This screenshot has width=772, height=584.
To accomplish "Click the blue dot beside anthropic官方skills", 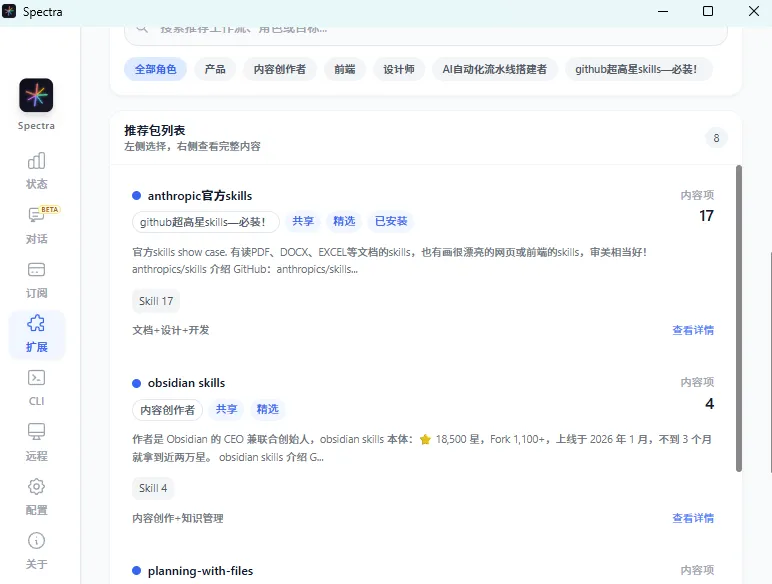I will click(x=136, y=196).
